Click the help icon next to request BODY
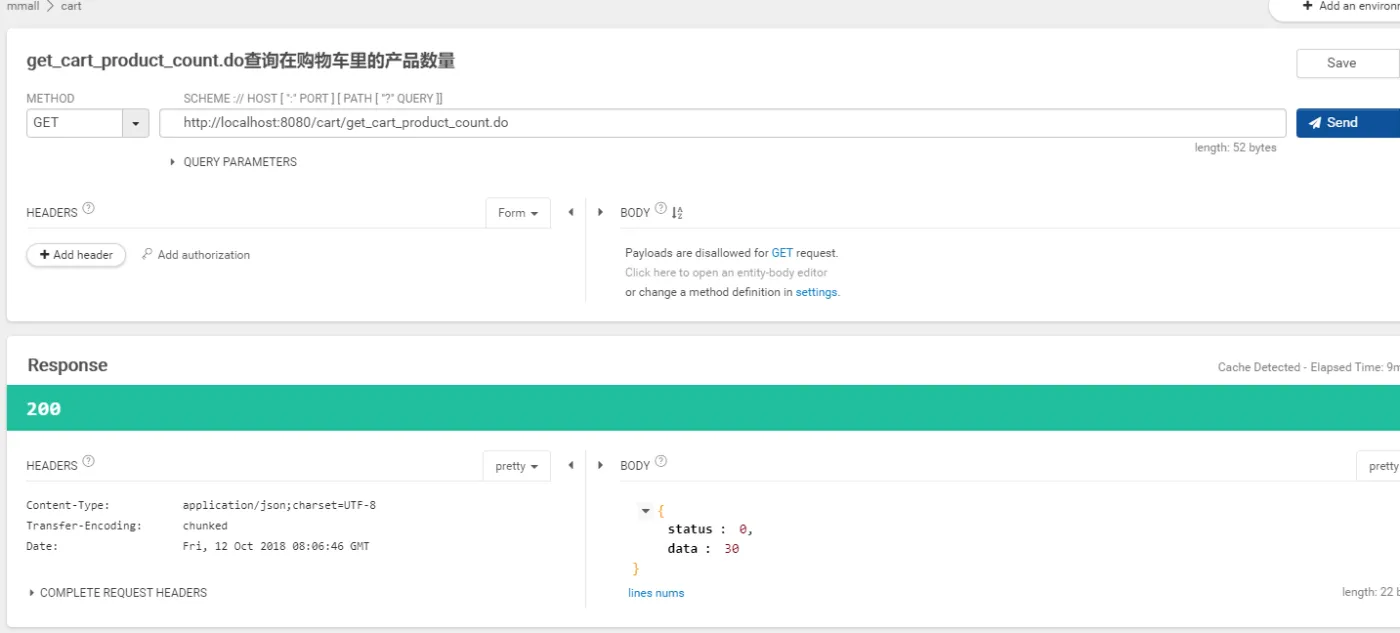Viewport: 1400px width, 633px height. (x=660, y=209)
